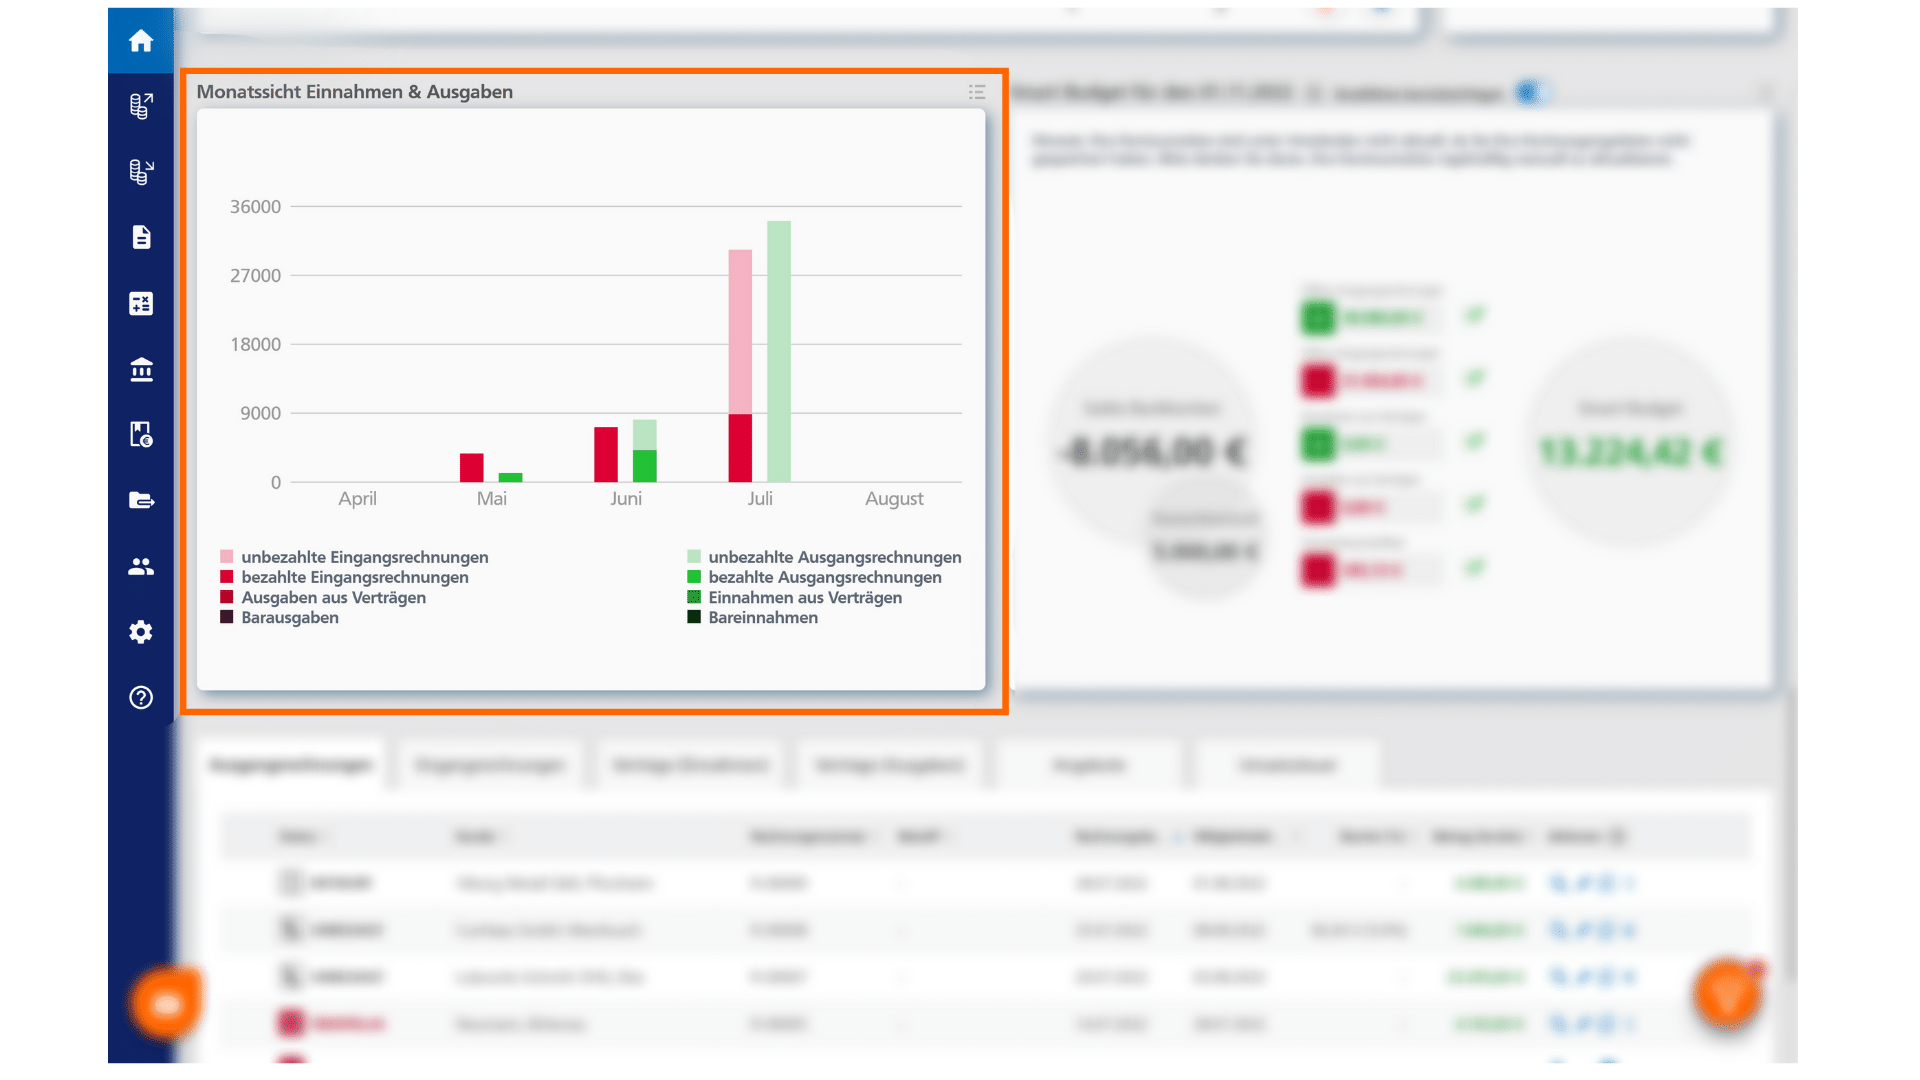Click the red paid Juli bar segment
1920x1080 pixels.
coord(740,448)
